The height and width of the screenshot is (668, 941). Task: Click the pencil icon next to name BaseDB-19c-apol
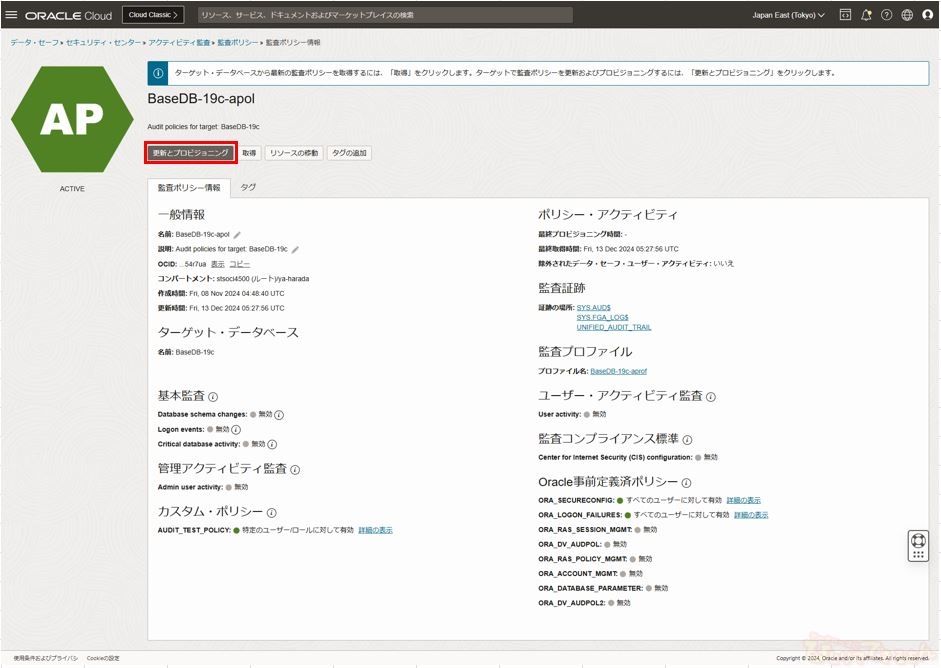[237, 235]
